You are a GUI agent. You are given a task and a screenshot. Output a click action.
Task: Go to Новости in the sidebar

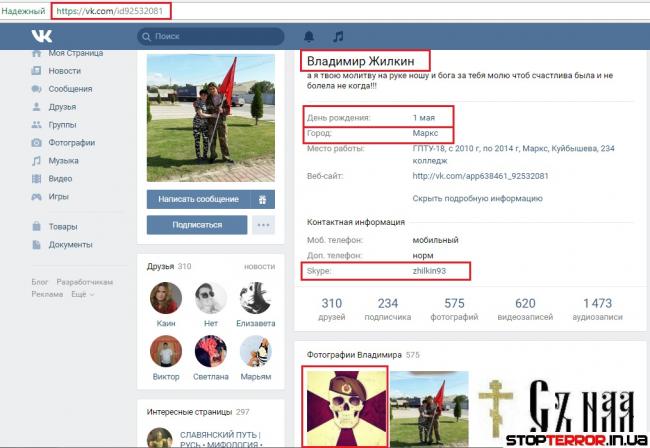[65, 71]
